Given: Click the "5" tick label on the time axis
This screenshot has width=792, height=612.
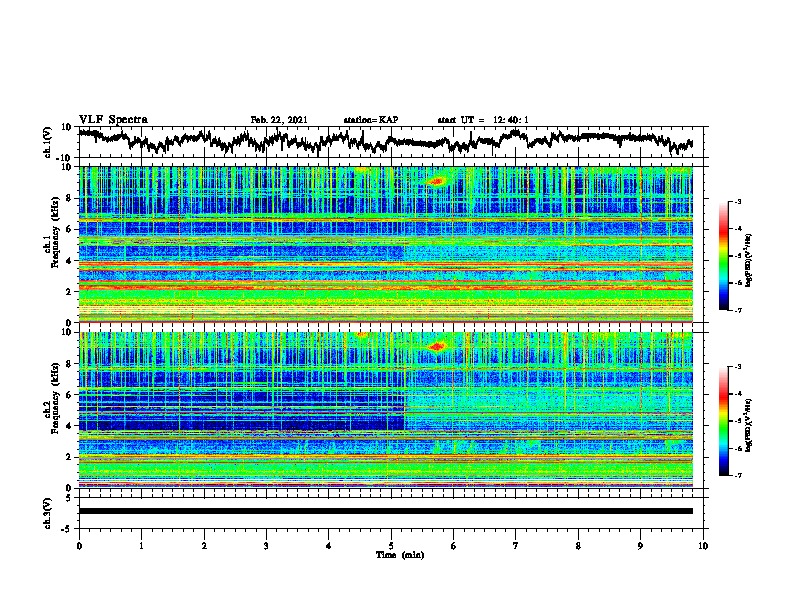Looking at the screenshot, I should tap(391, 546).
